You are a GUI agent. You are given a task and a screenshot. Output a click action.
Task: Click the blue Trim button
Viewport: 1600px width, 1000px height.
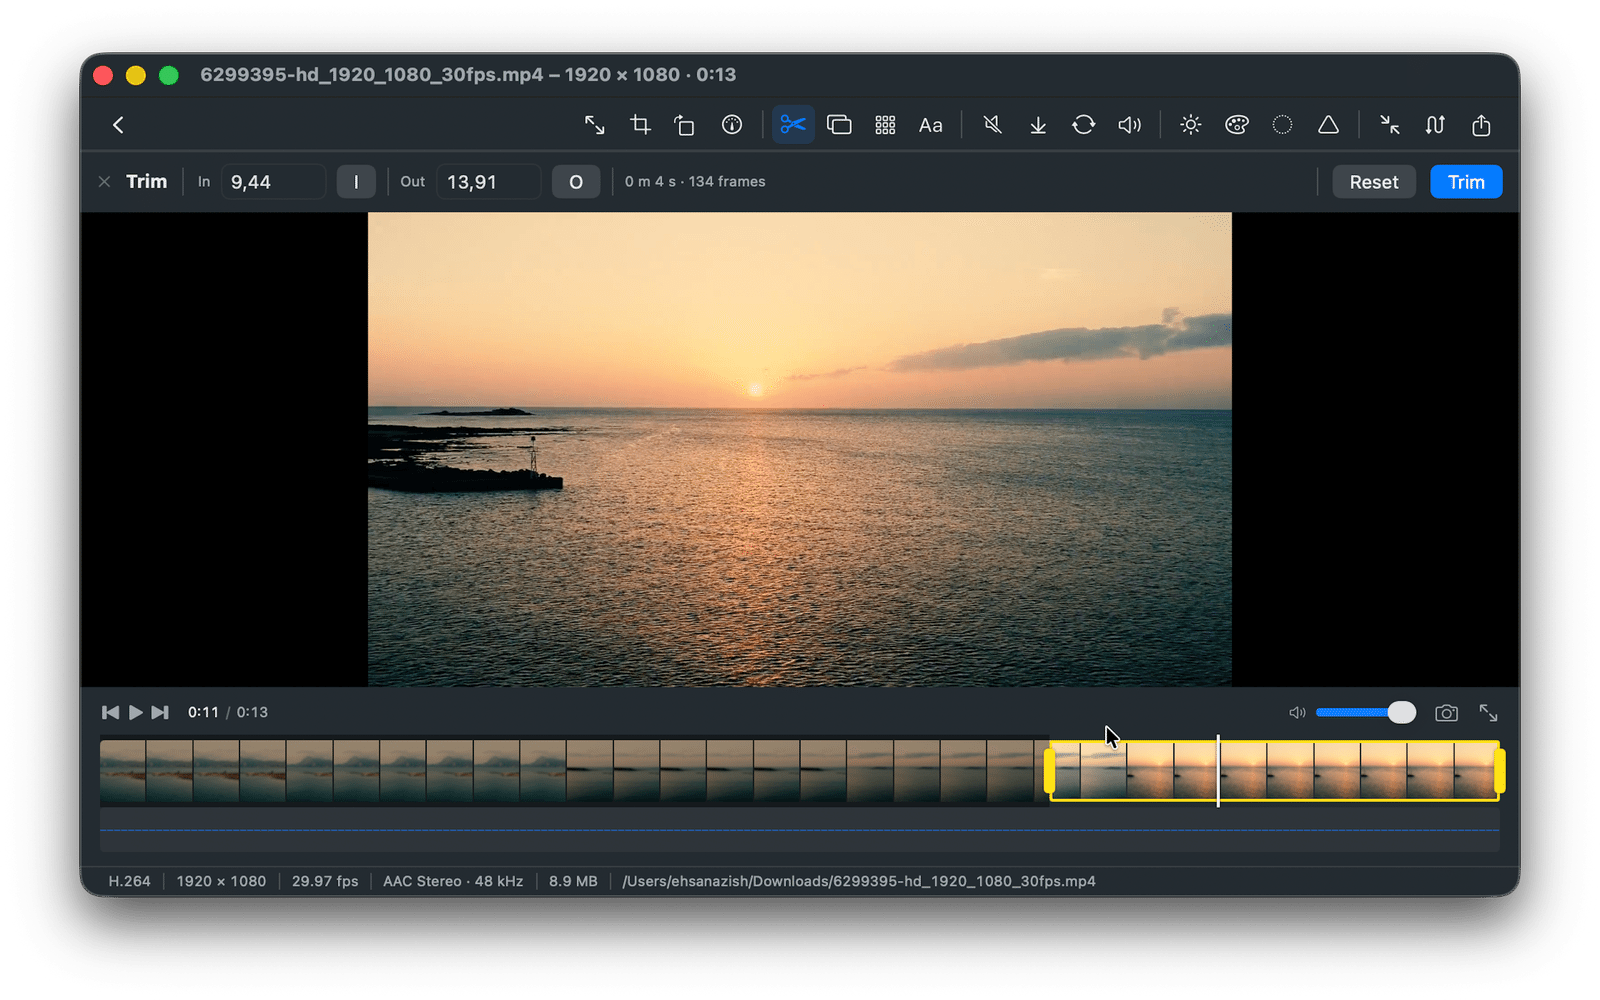[x=1466, y=182]
